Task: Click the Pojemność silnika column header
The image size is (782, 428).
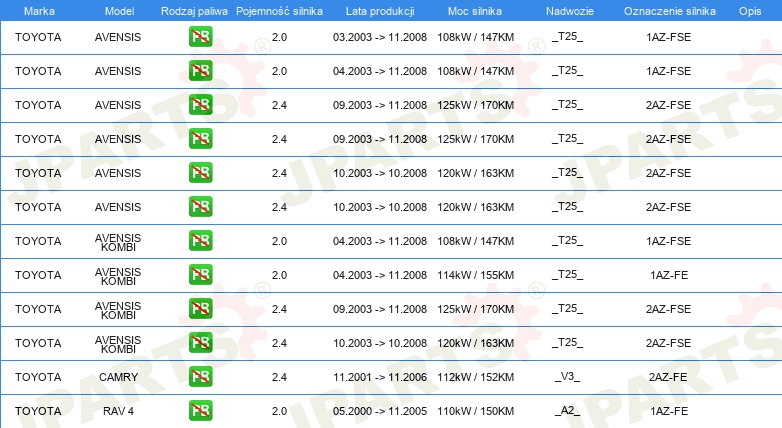Action: pos(279,11)
